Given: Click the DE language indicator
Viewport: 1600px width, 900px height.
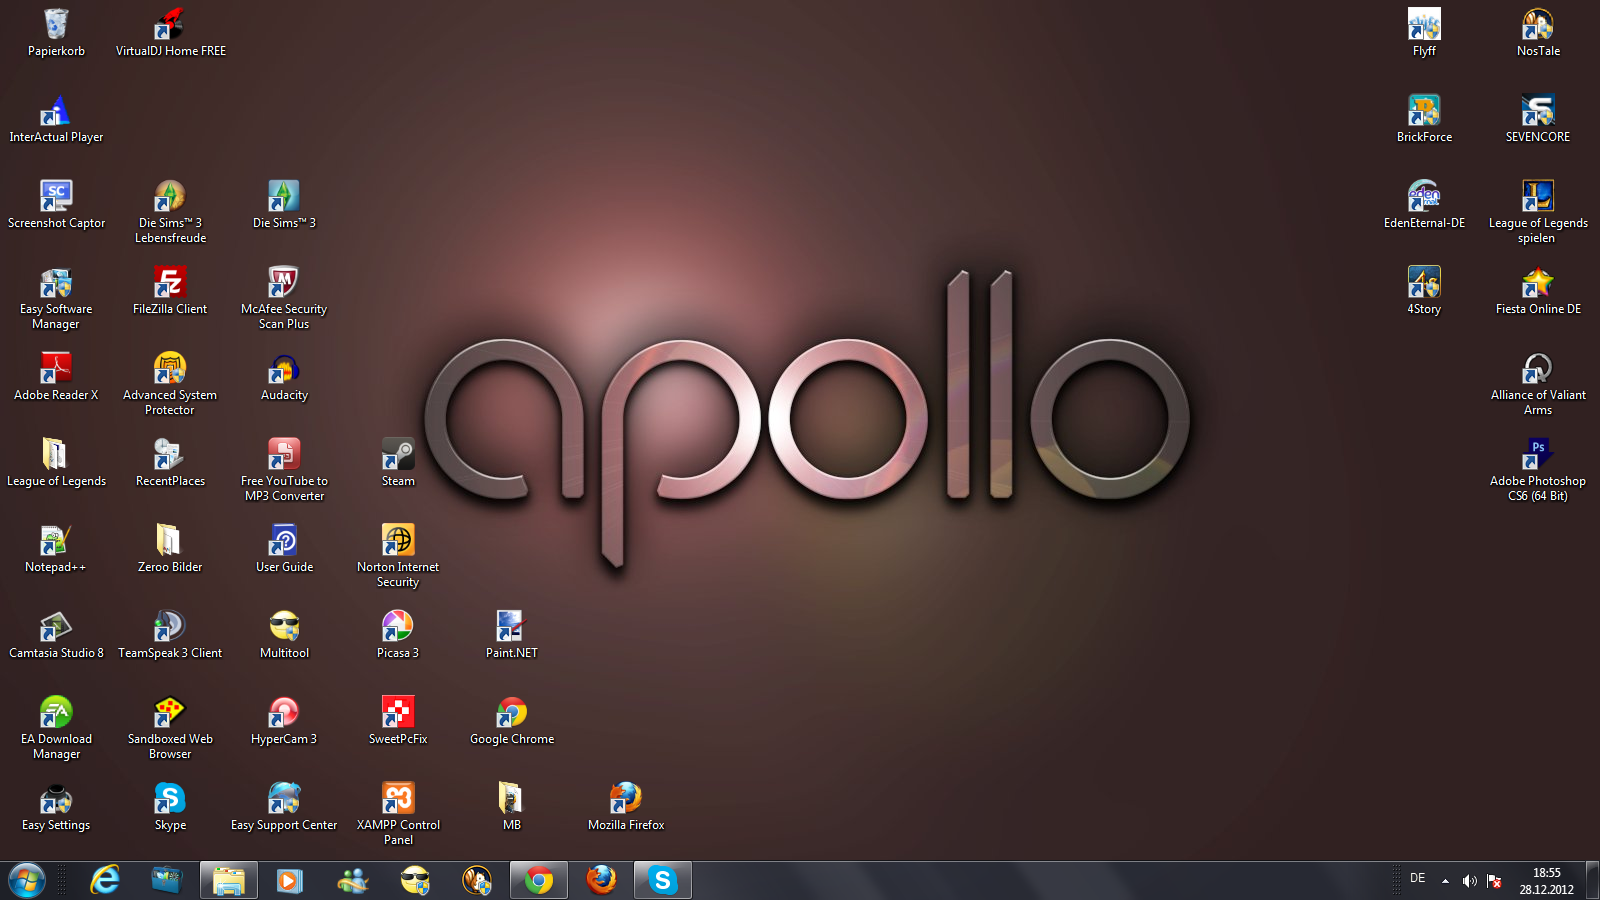Looking at the screenshot, I should [1417, 879].
